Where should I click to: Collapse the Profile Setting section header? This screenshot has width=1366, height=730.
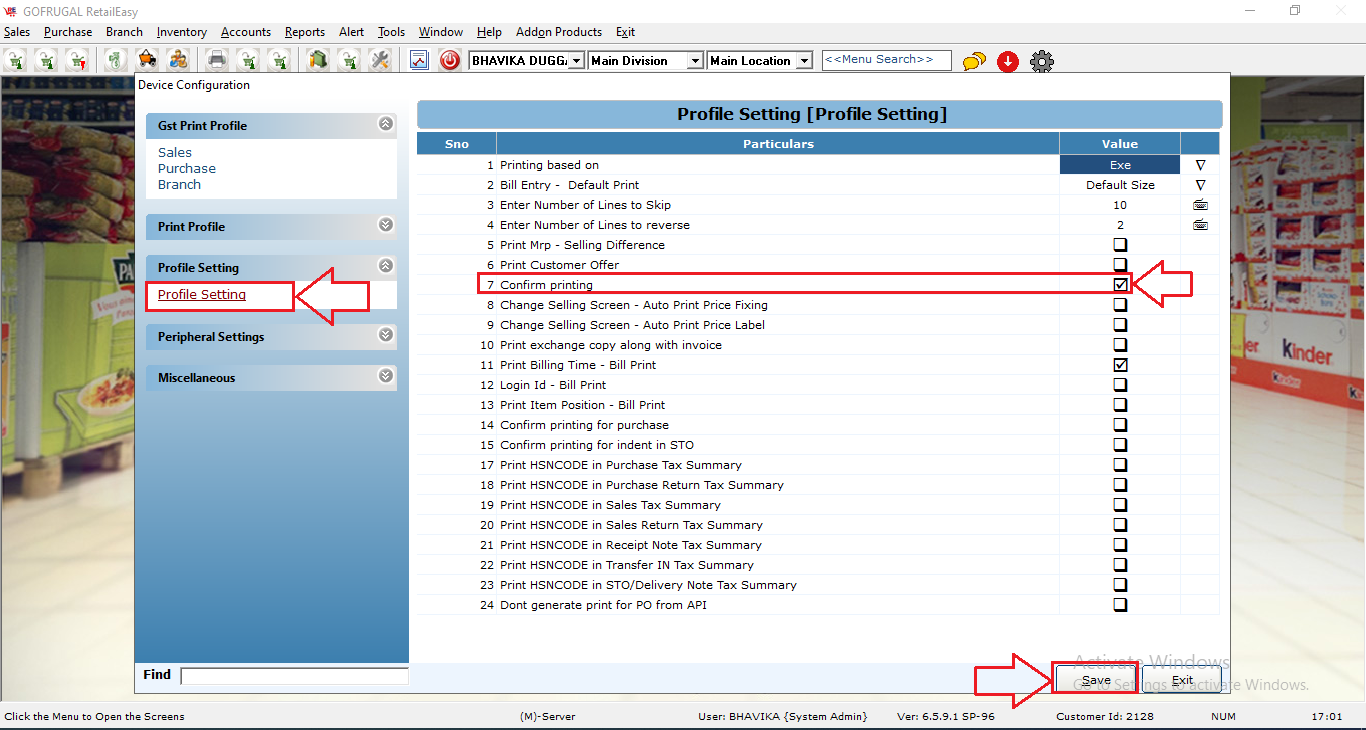(386, 266)
